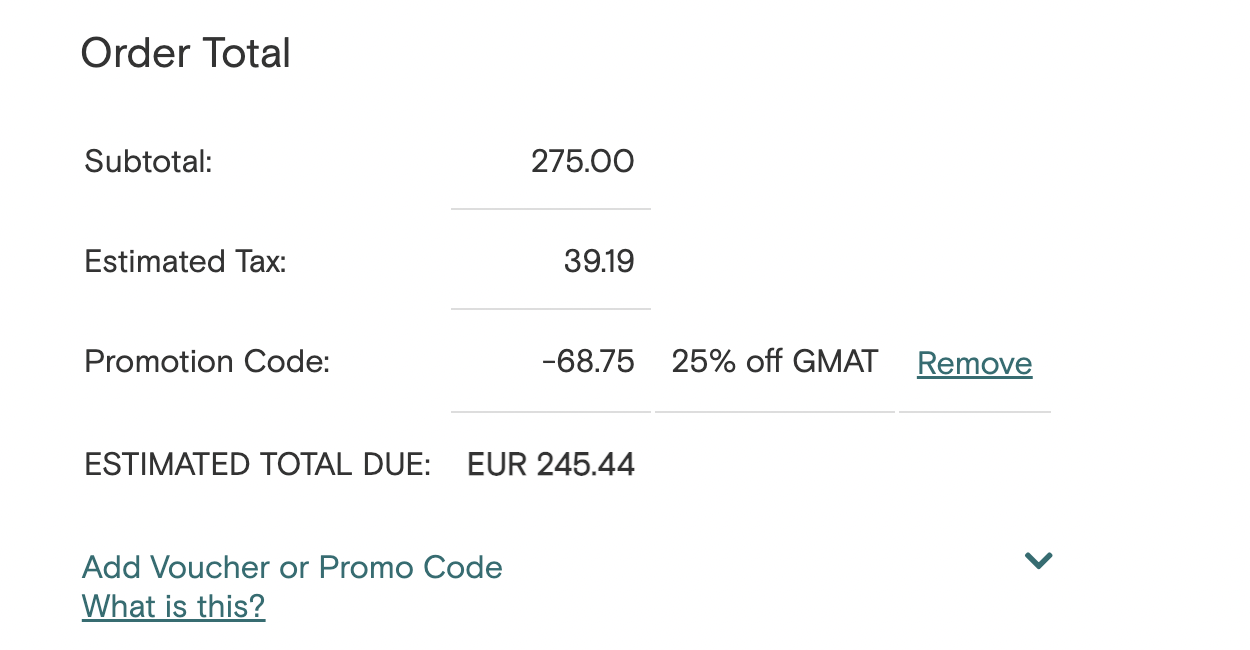
Task: Click the Subtotal label
Action: click(x=147, y=161)
